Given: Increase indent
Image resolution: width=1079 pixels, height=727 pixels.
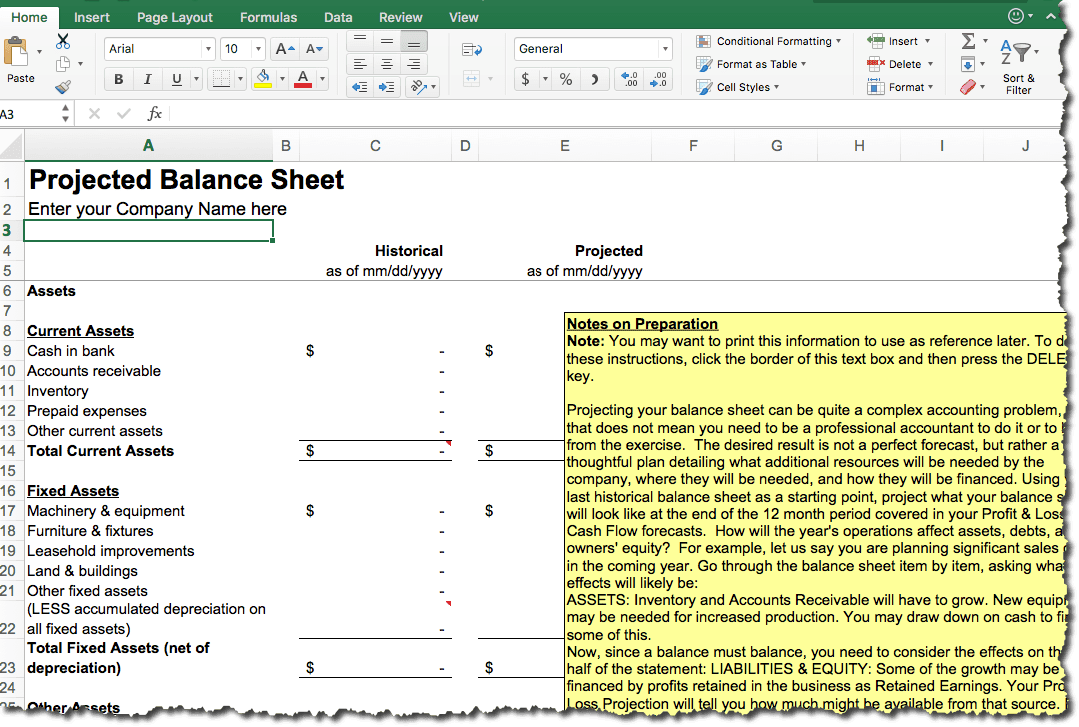Looking at the screenshot, I should tap(387, 87).
